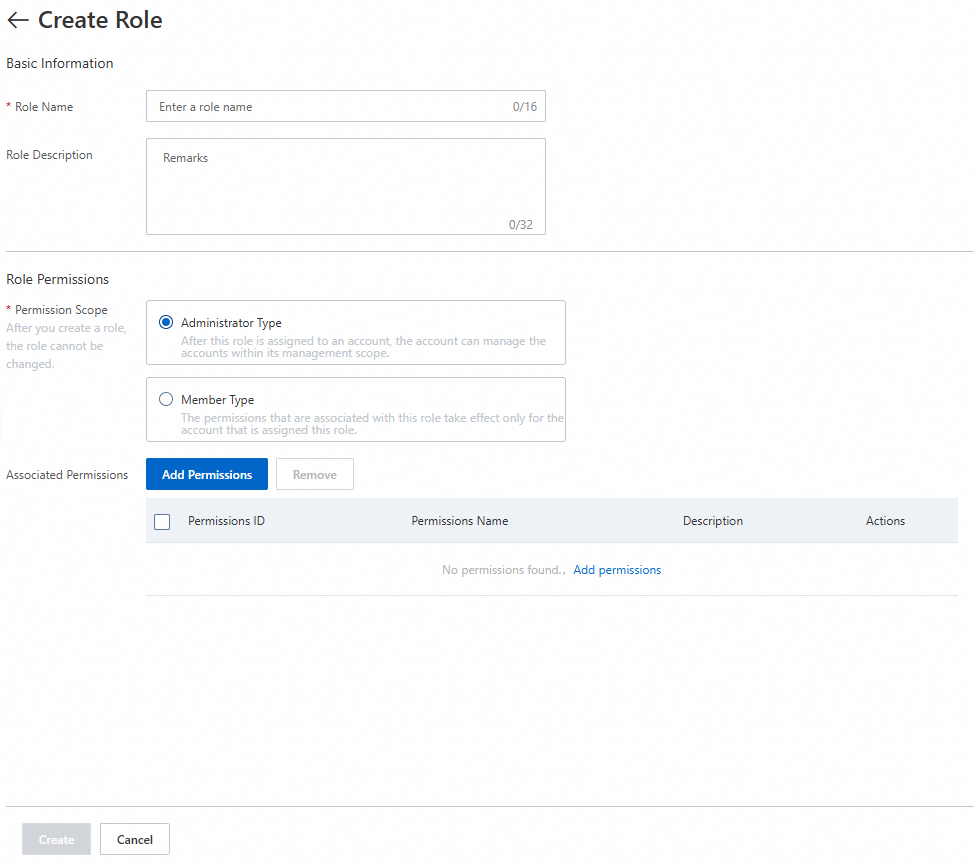The height and width of the screenshot is (867, 974).
Task: Click the Associated Permissions label
Action: 67,475
